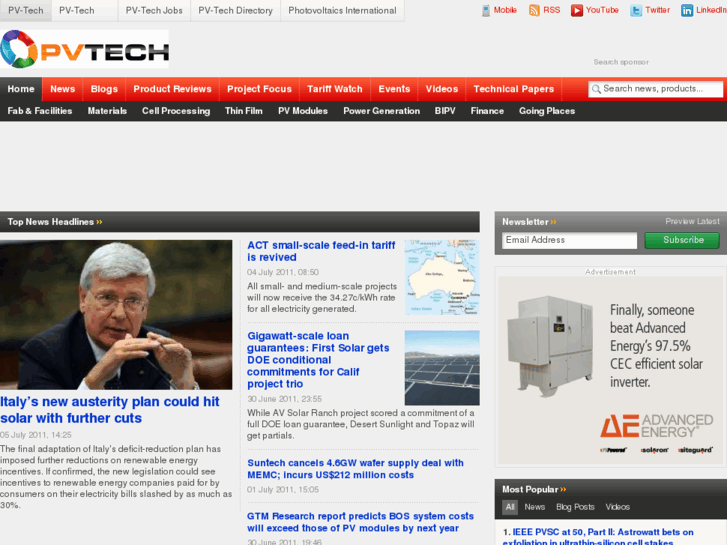
Task: Open the first PV-Tech top tab
Action: (x=26, y=10)
